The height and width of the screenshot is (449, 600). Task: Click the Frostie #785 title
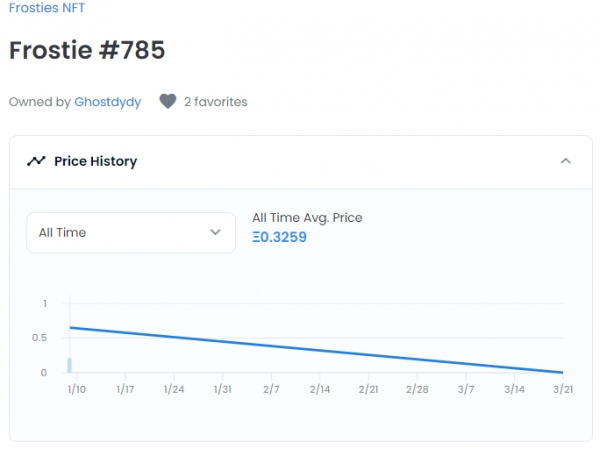[87, 50]
